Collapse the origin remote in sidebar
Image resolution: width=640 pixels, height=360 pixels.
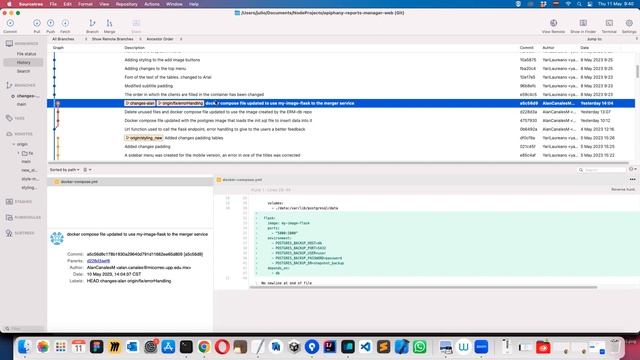13,144
